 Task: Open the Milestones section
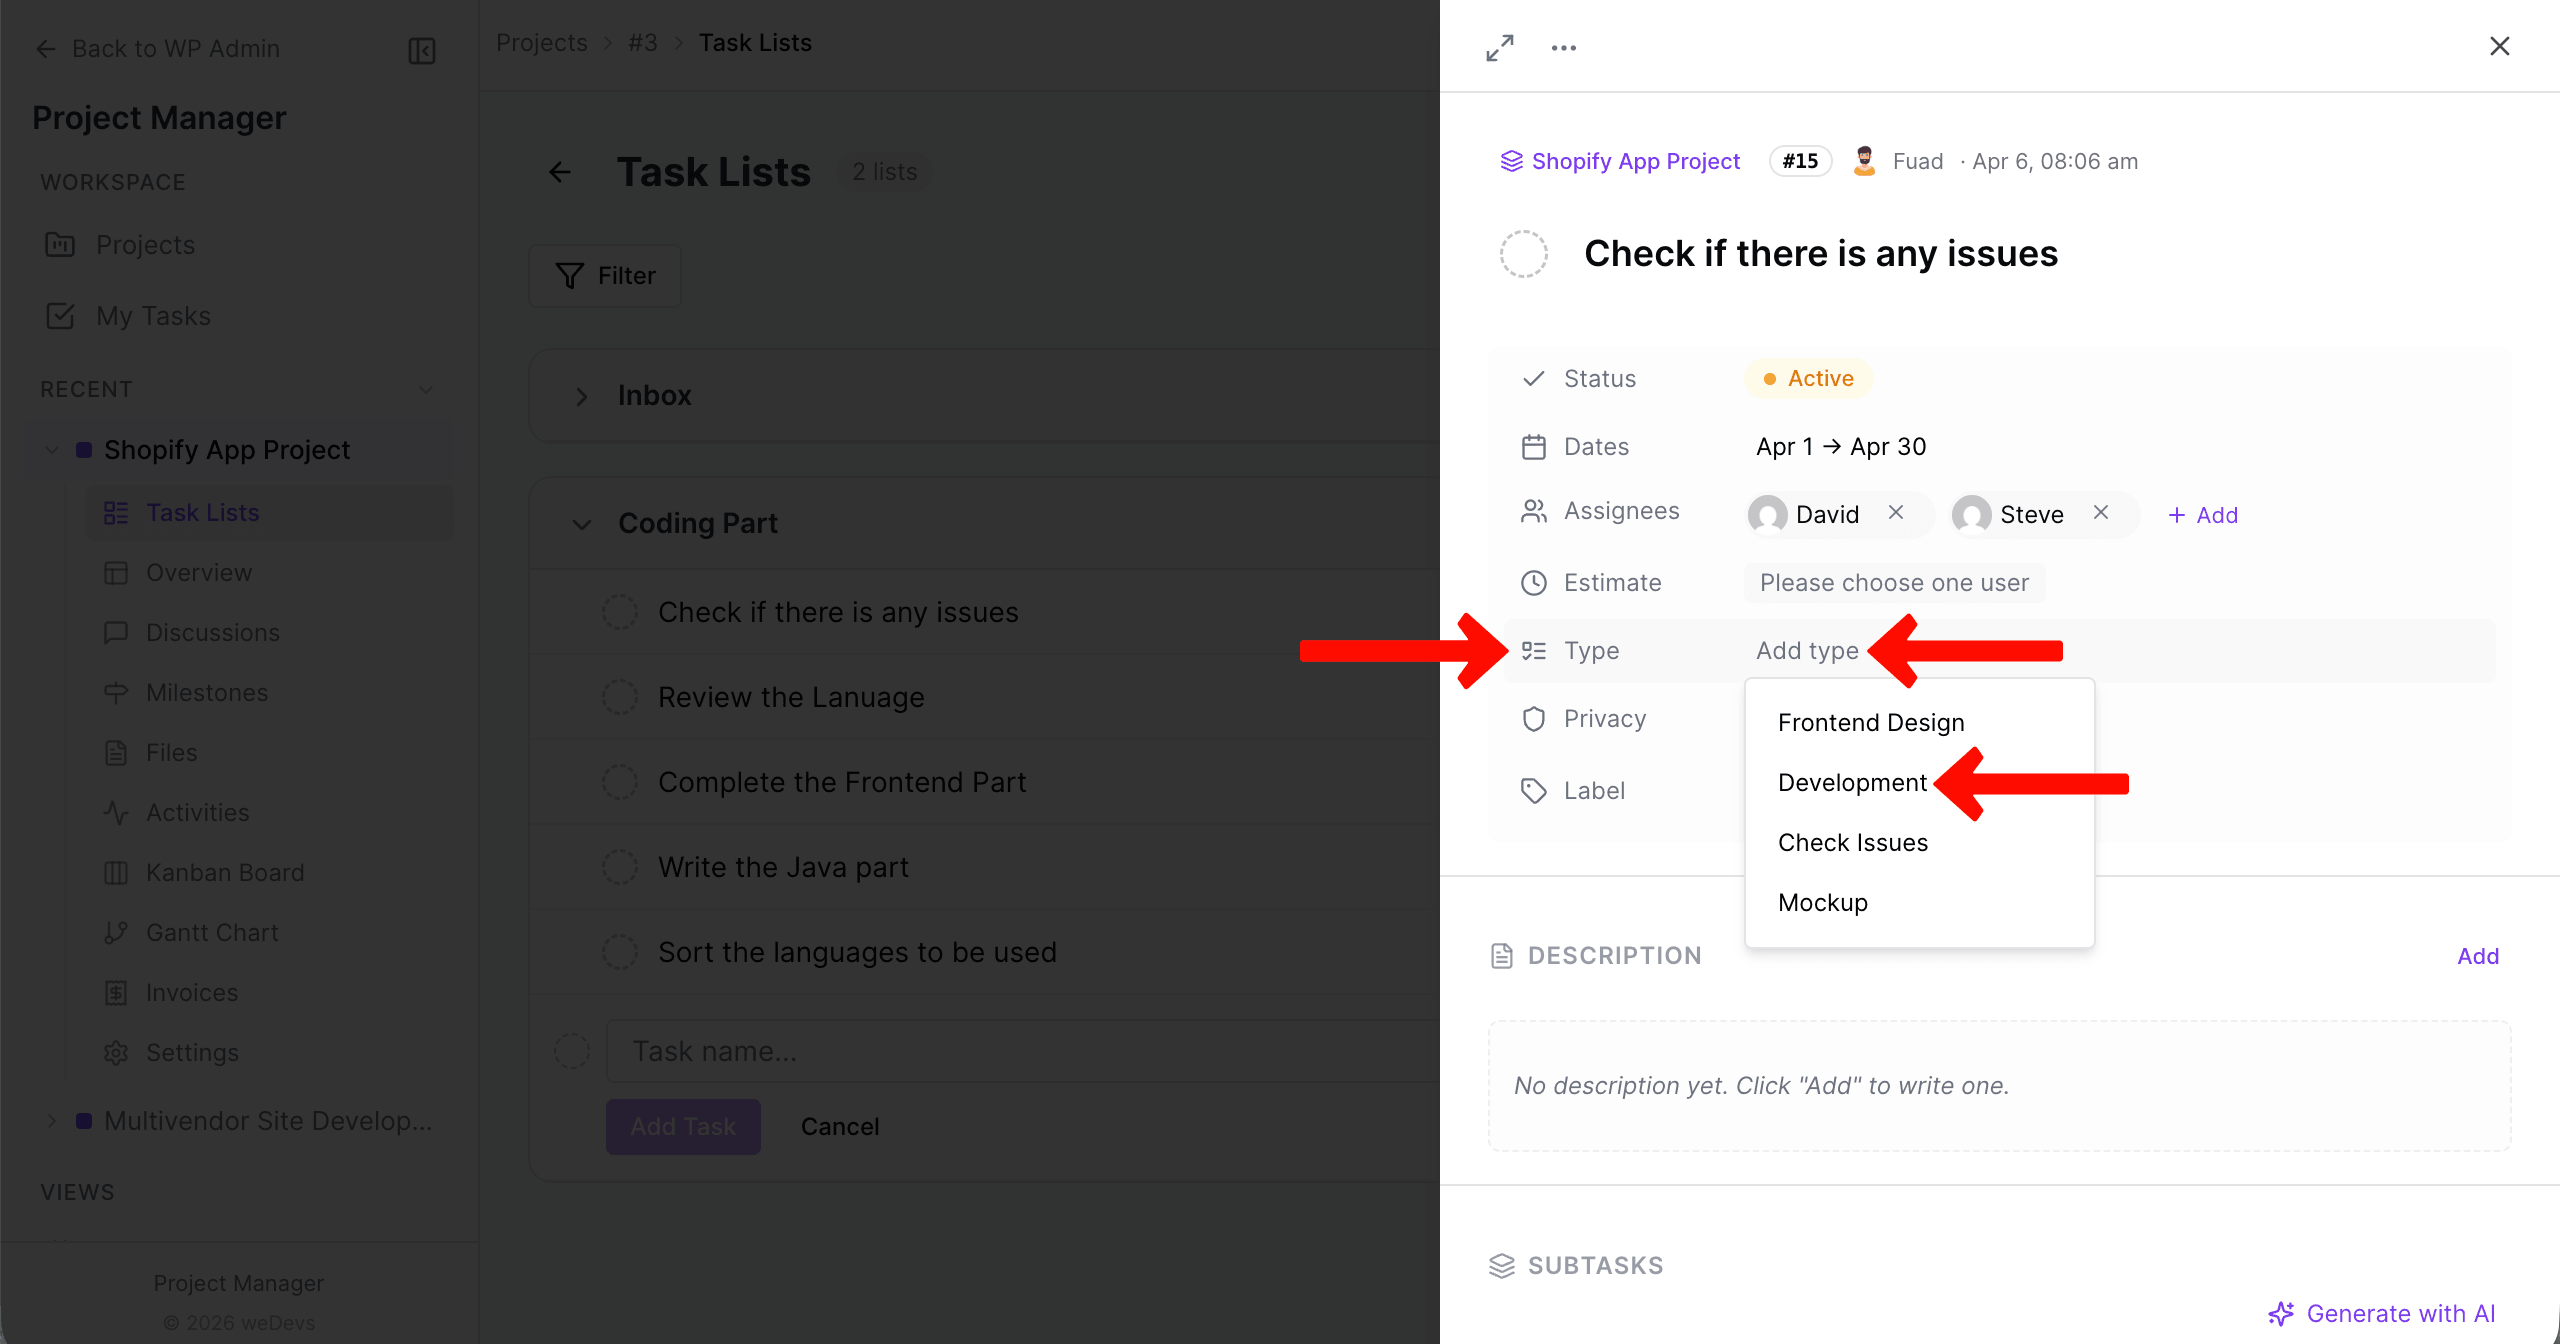[206, 692]
